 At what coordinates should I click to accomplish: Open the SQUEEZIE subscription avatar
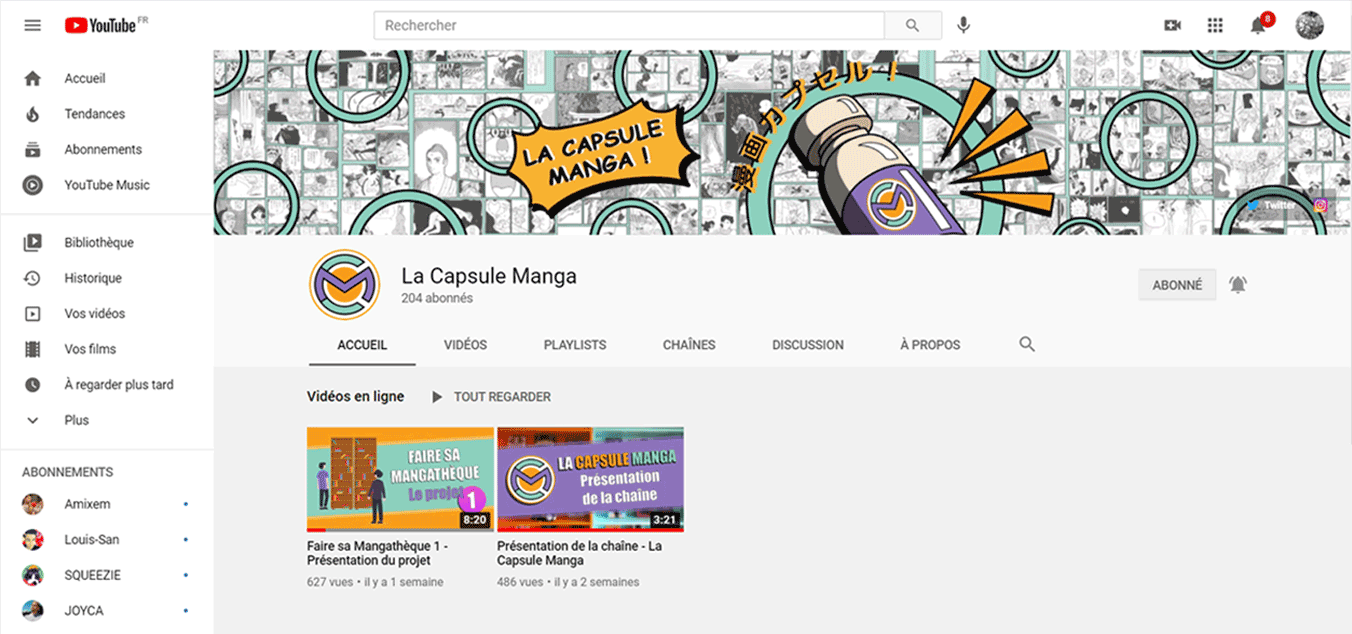coord(33,575)
